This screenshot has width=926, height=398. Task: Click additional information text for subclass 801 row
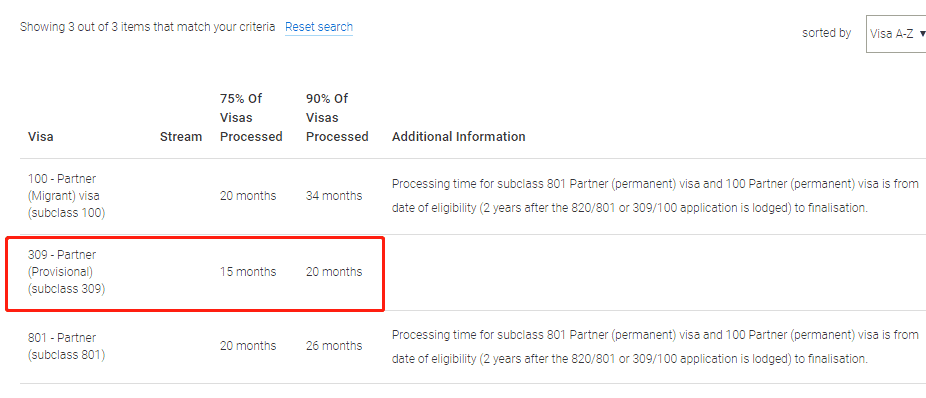(x=655, y=346)
